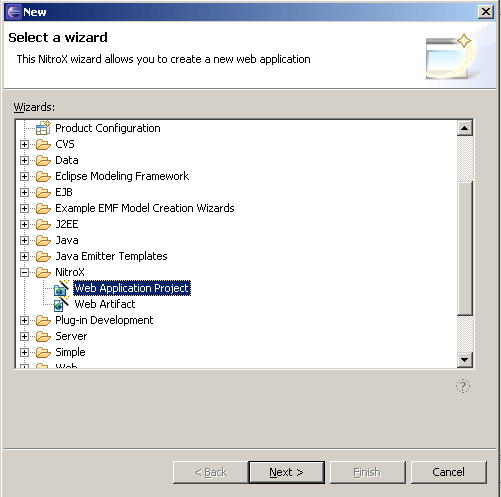Collapse the NitroX tree node
Screen dimensions: 501x497
click(x=24, y=273)
